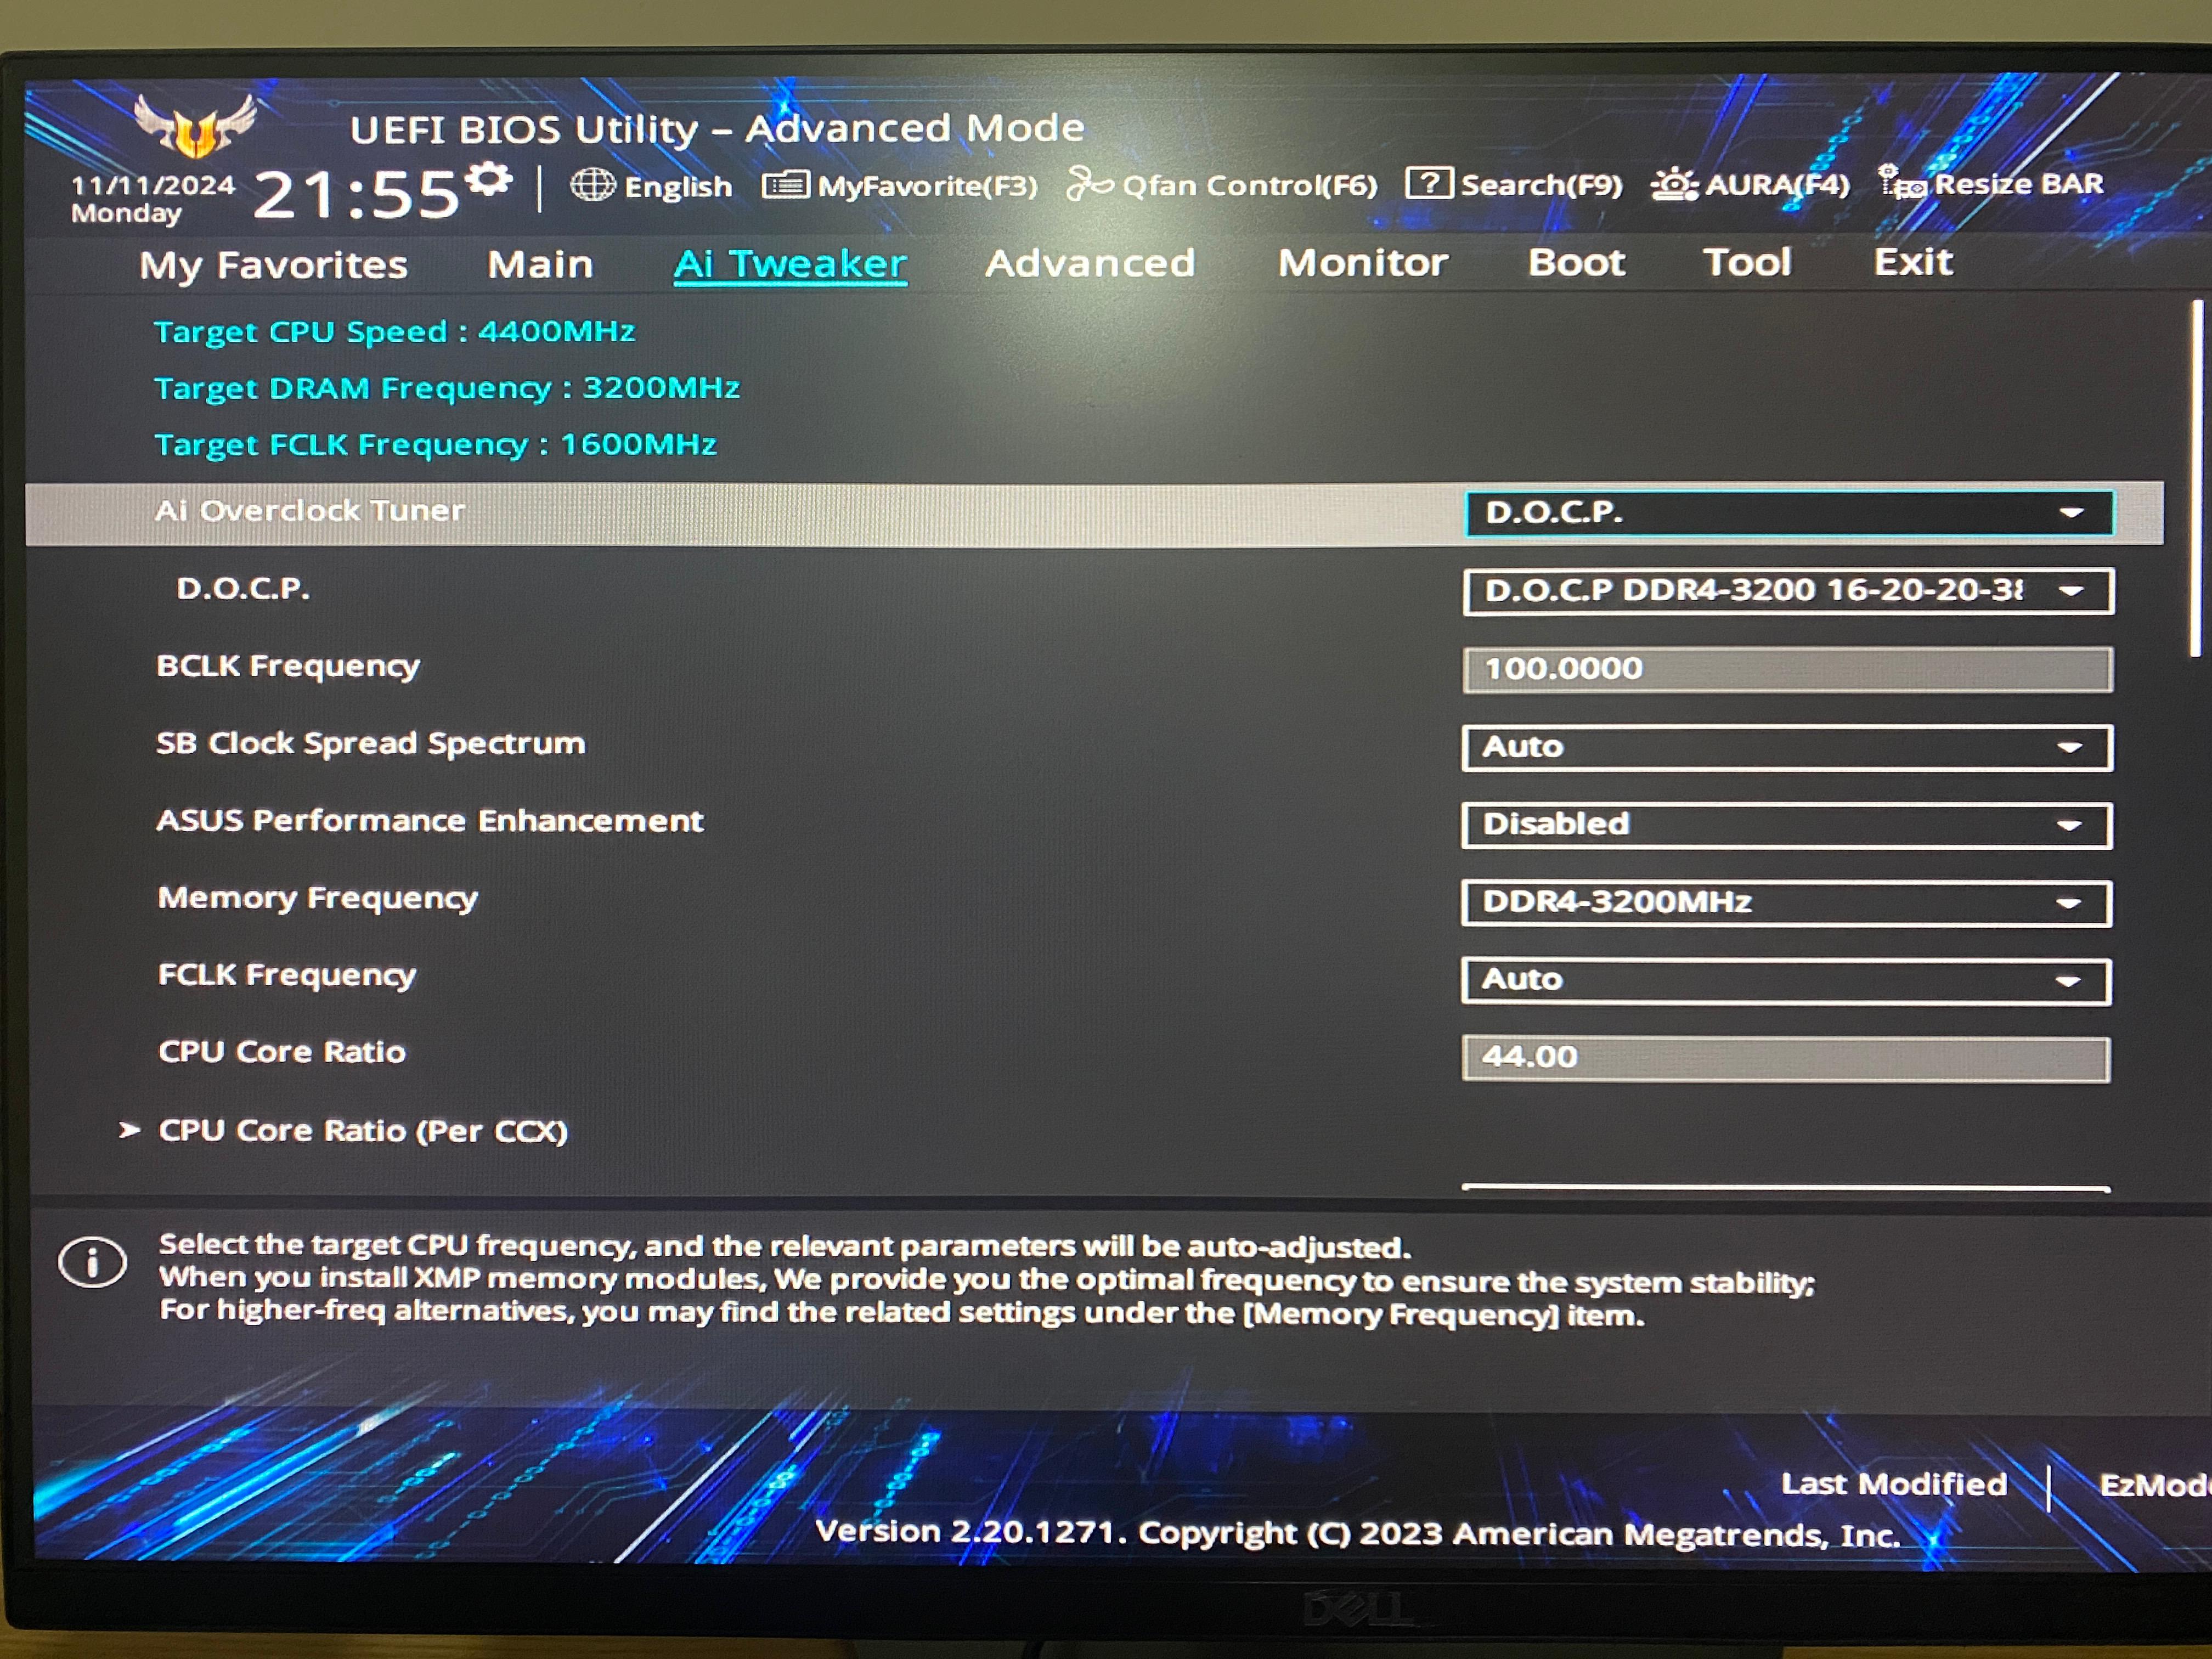Viewport: 2212px width, 1659px height.
Task: Click the globe language icon
Action: pyautogui.click(x=592, y=185)
